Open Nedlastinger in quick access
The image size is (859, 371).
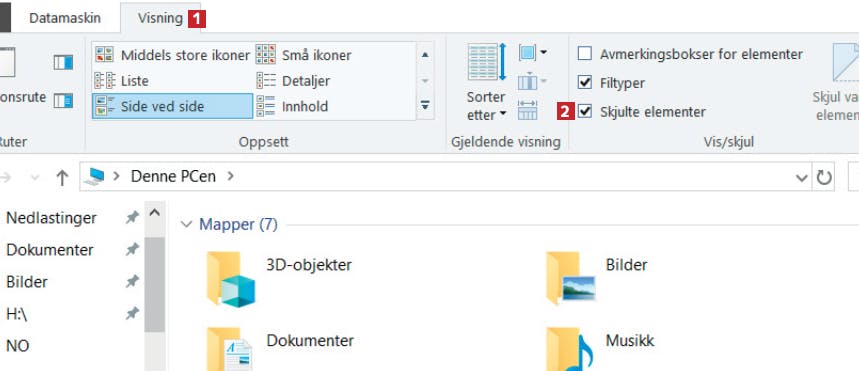(51, 218)
